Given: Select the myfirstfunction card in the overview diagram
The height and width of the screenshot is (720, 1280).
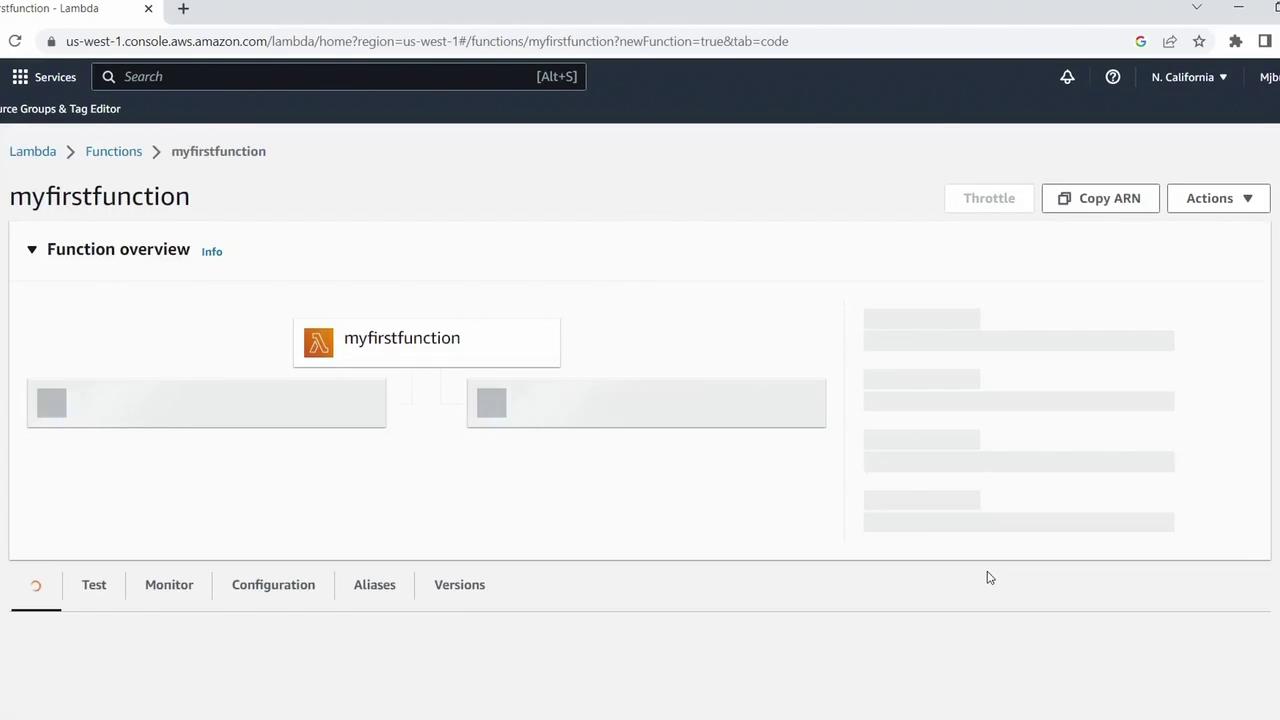Looking at the screenshot, I should point(427,343).
